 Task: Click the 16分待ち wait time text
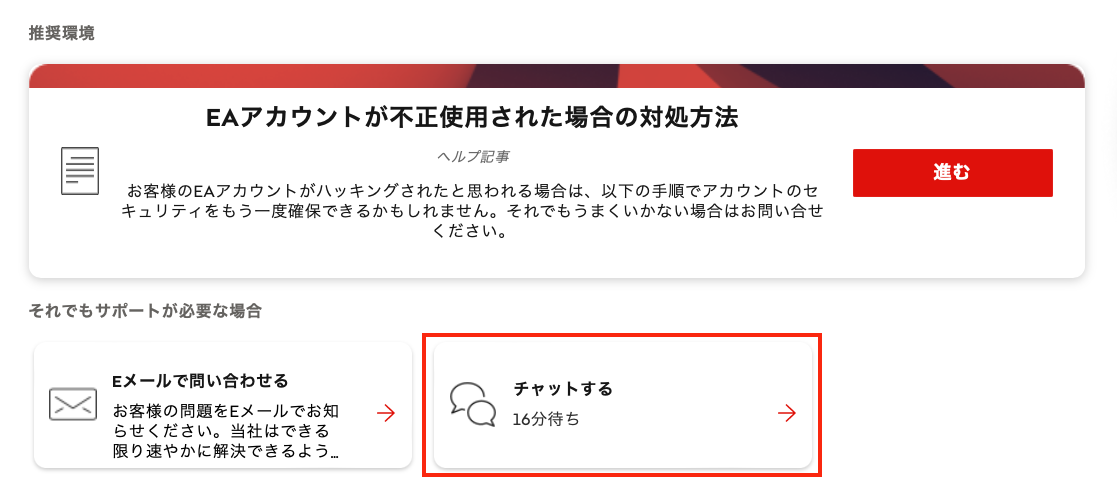pyautogui.click(x=546, y=419)
